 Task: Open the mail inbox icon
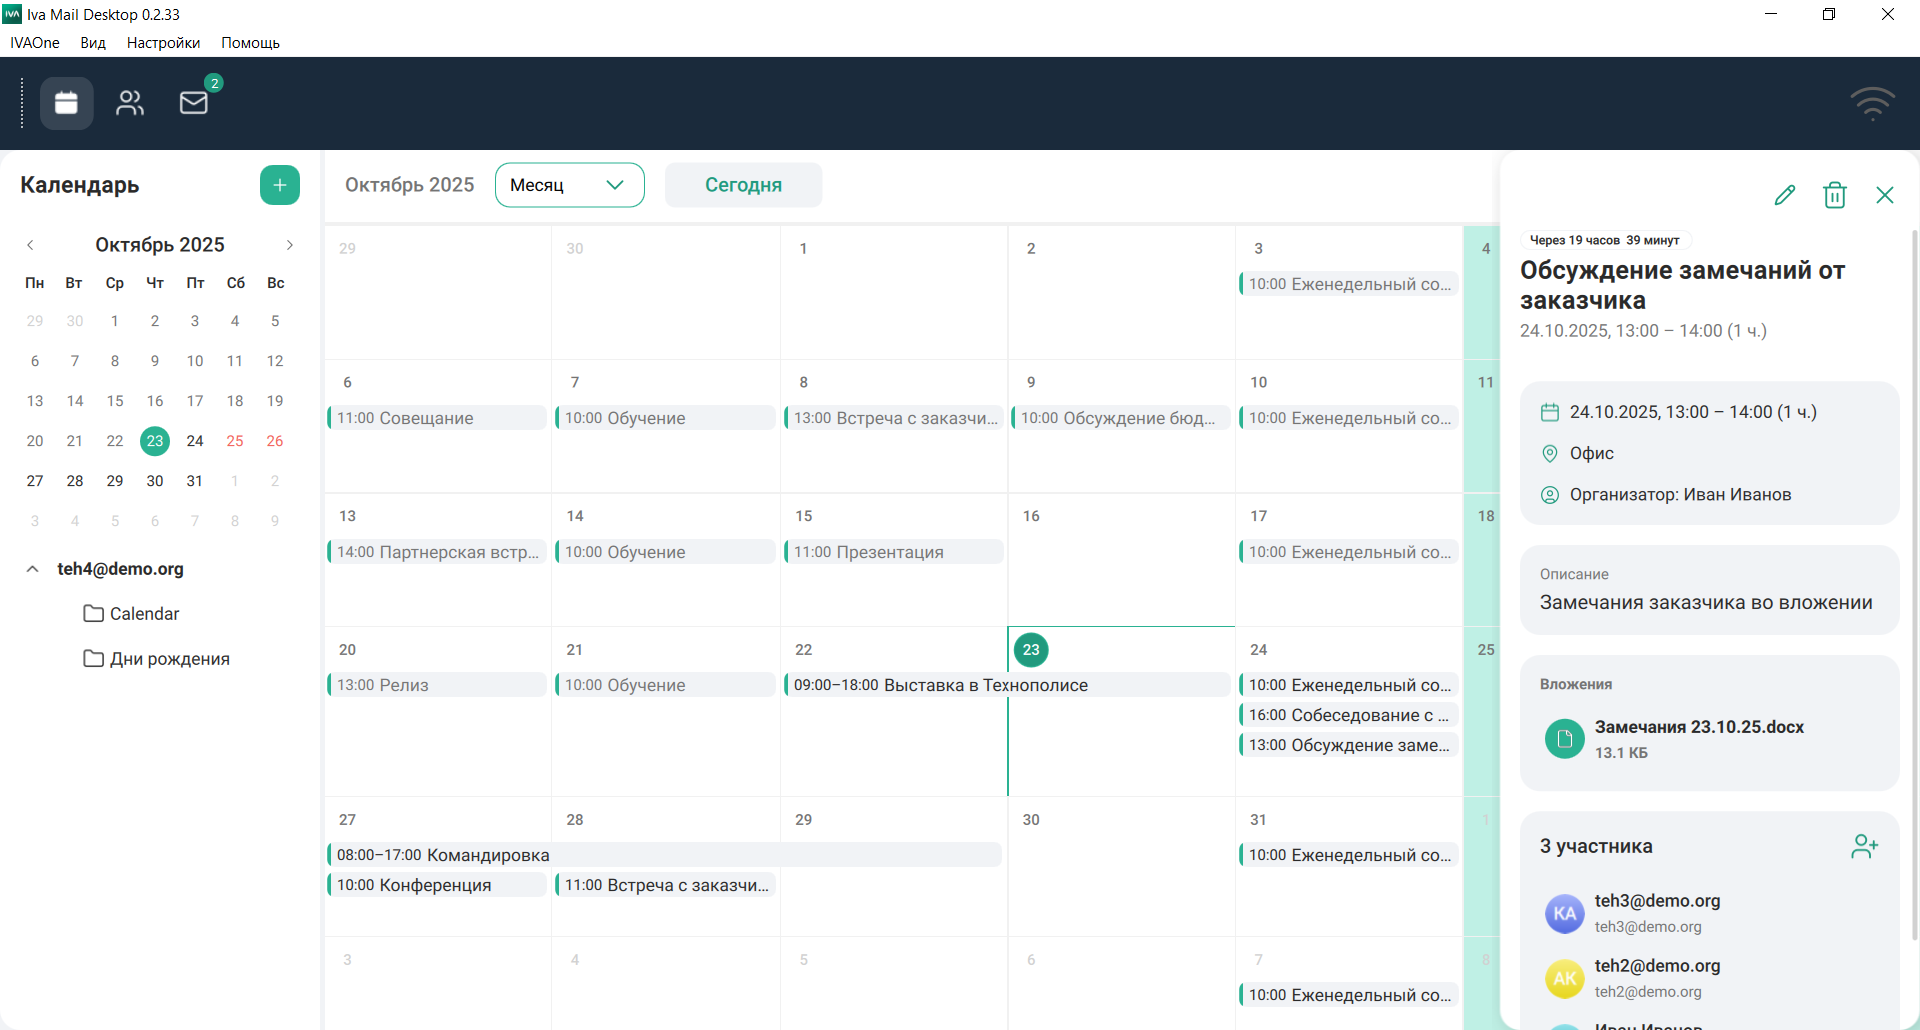click(194, 103)
